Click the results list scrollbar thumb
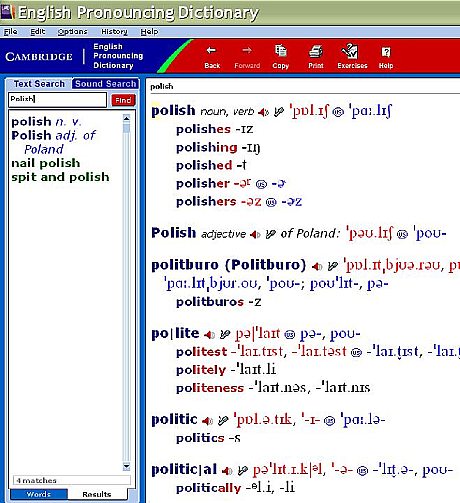460x503 pixels. click(126, 128)
